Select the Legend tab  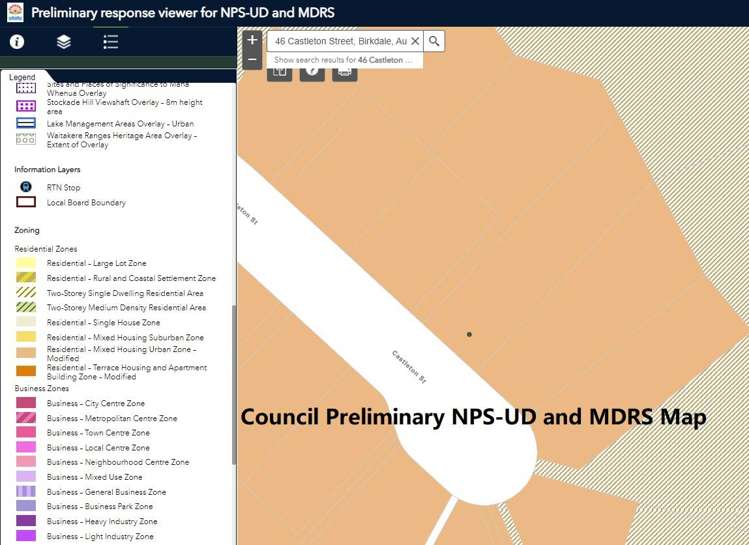tap(22, 77)
